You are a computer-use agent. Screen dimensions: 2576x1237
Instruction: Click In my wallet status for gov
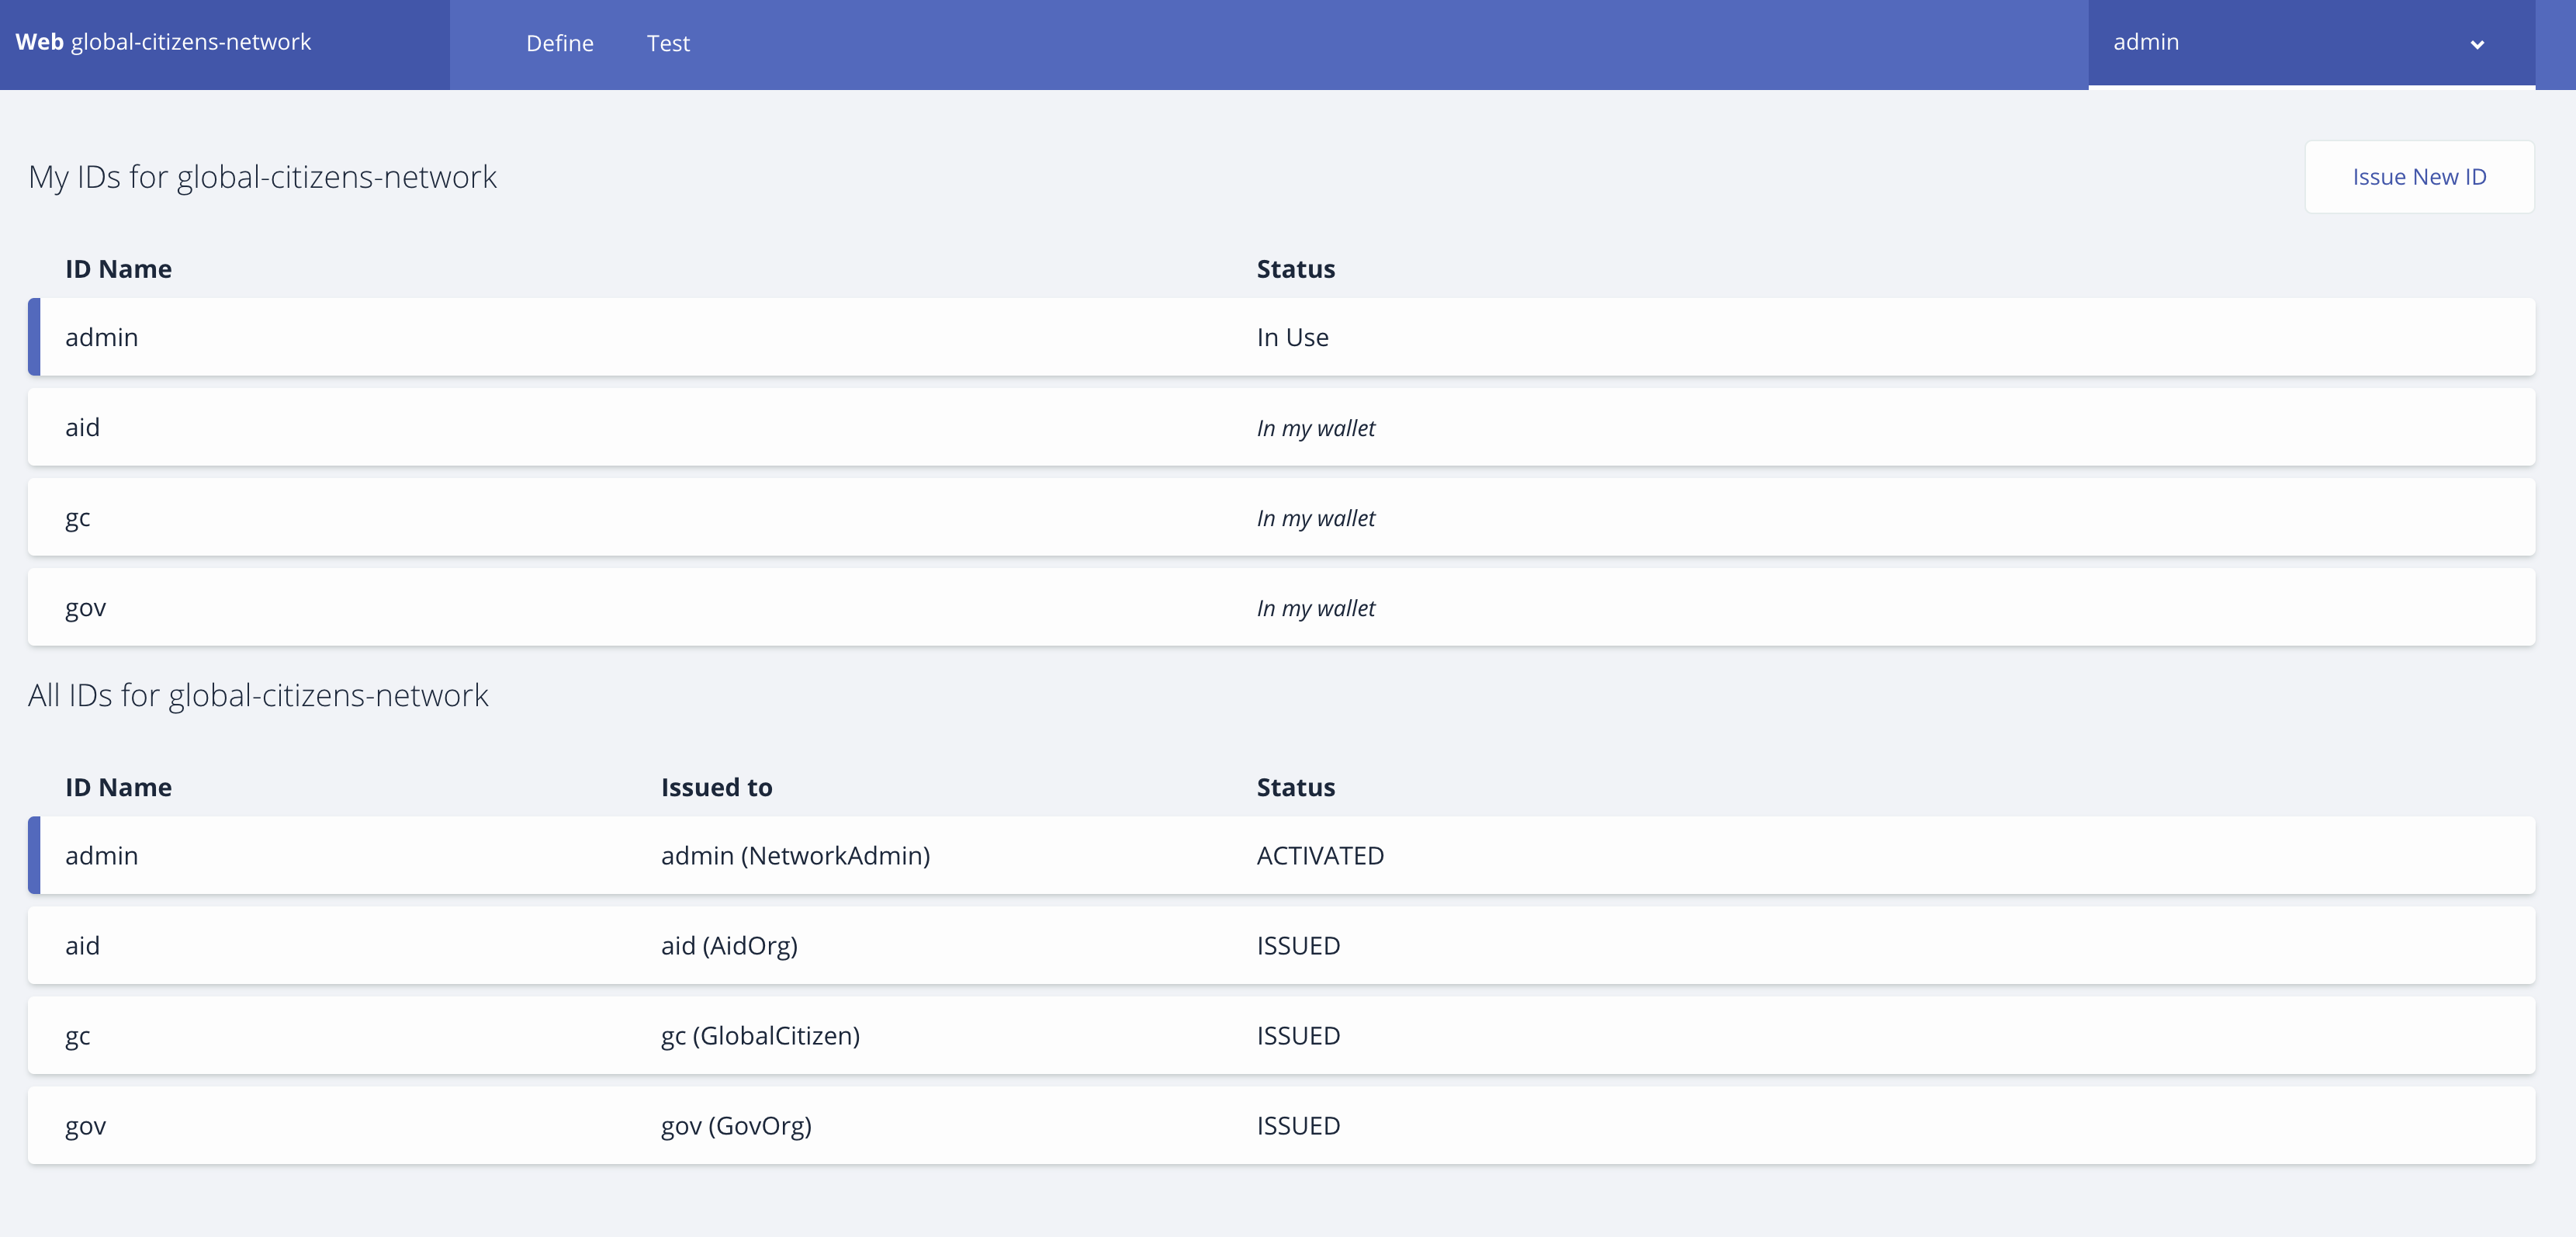1315,608
